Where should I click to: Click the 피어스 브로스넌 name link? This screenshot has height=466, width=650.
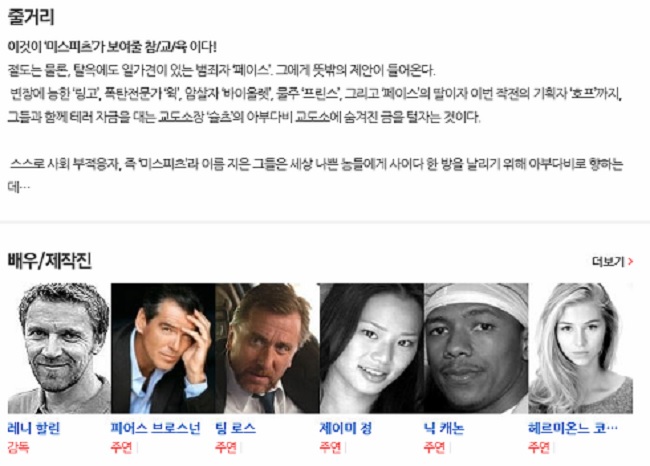(x=155, y=428)
